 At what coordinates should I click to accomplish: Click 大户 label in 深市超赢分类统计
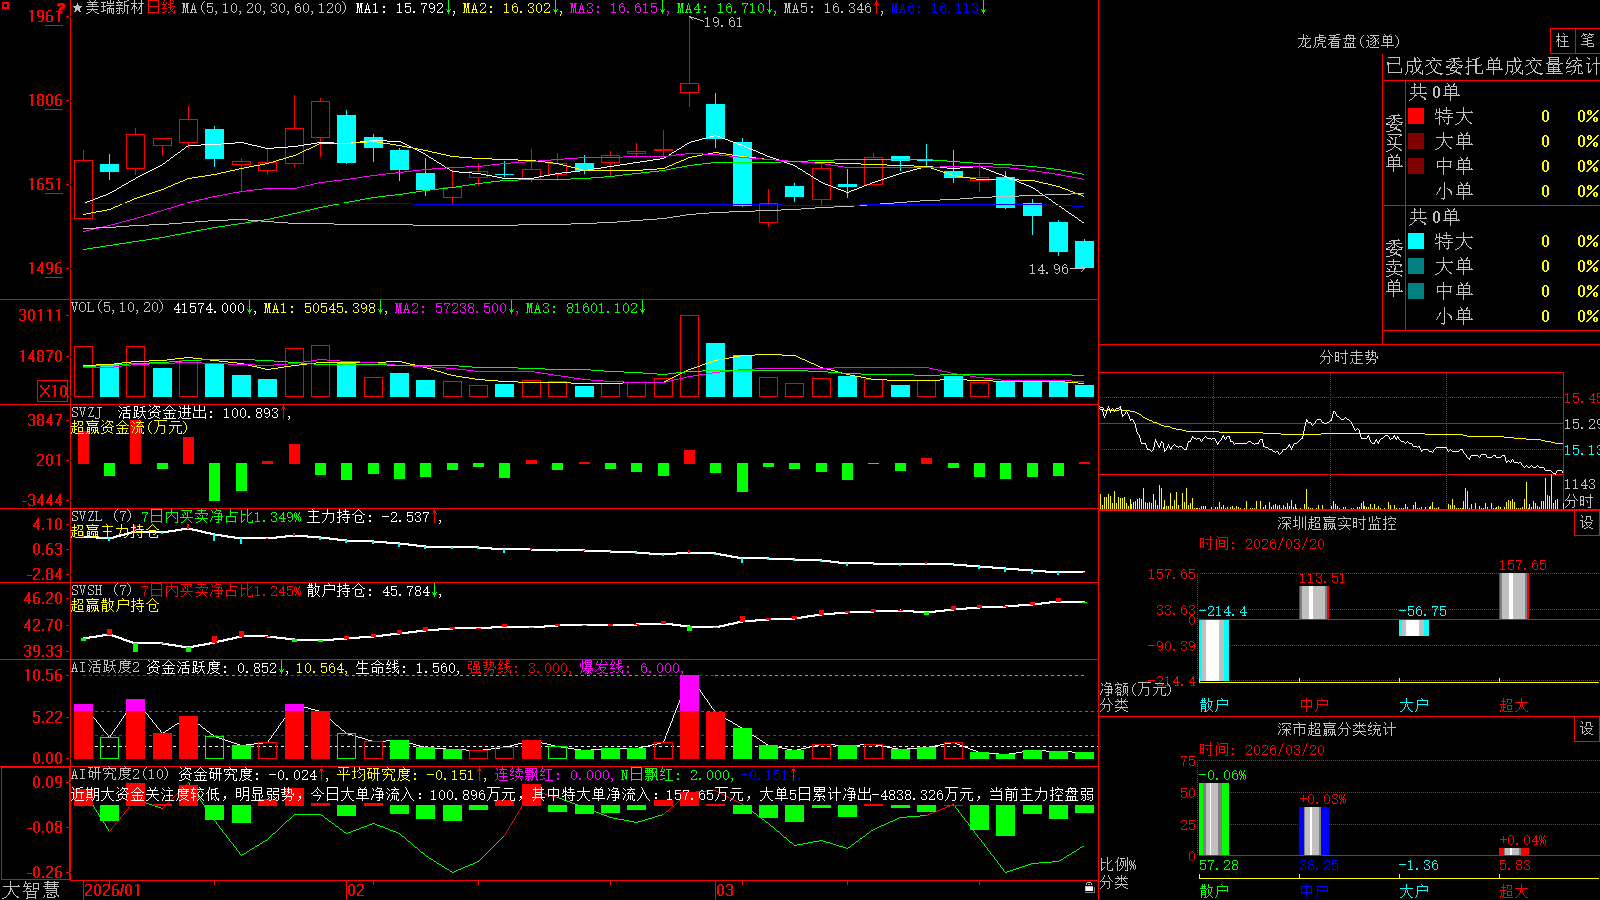point(1414,890)
